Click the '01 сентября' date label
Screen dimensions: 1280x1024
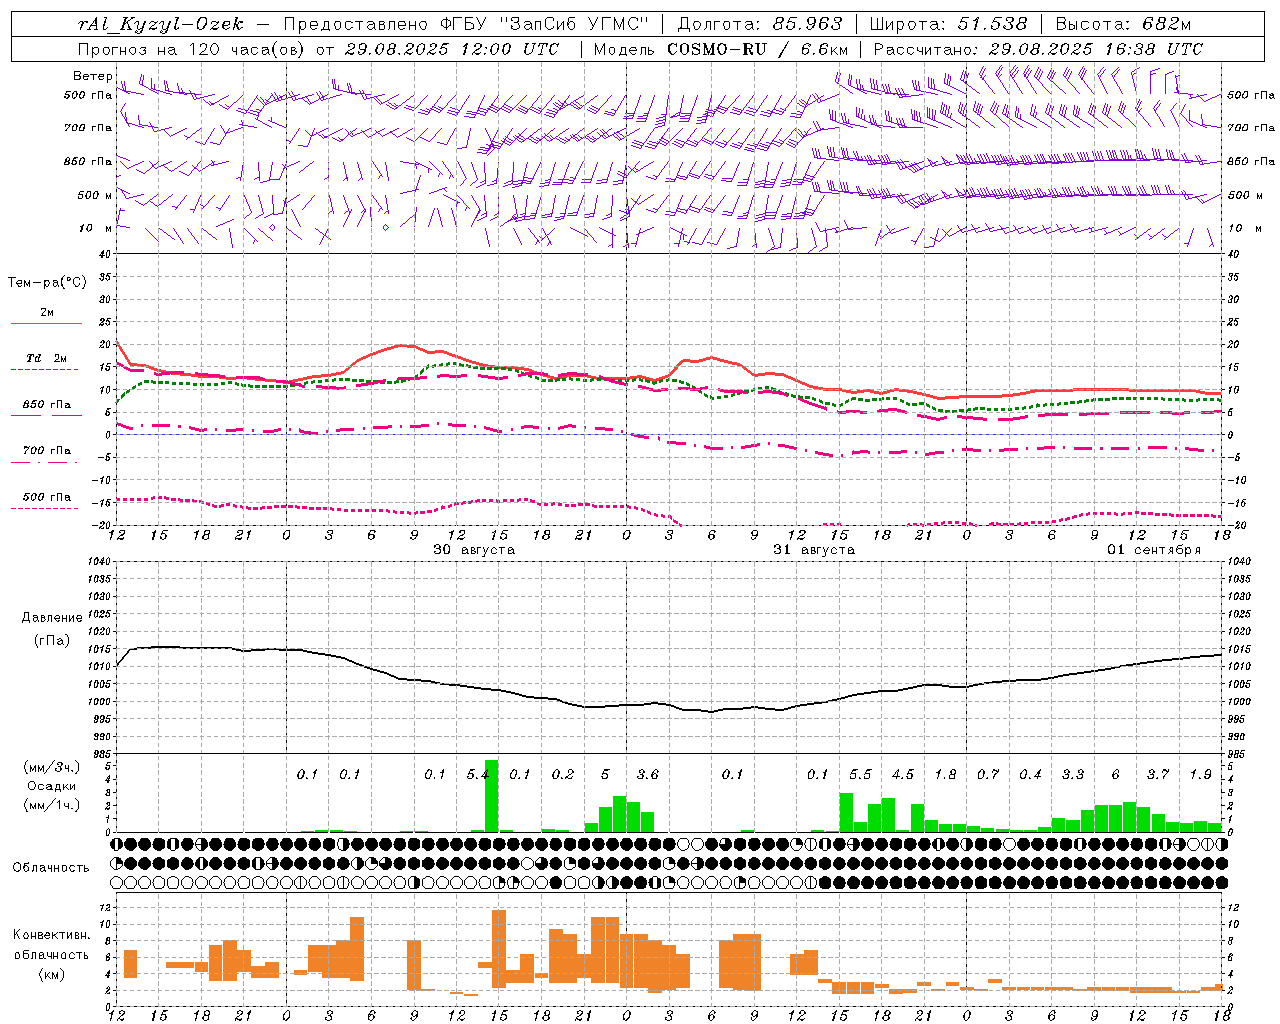point(1154,550)
